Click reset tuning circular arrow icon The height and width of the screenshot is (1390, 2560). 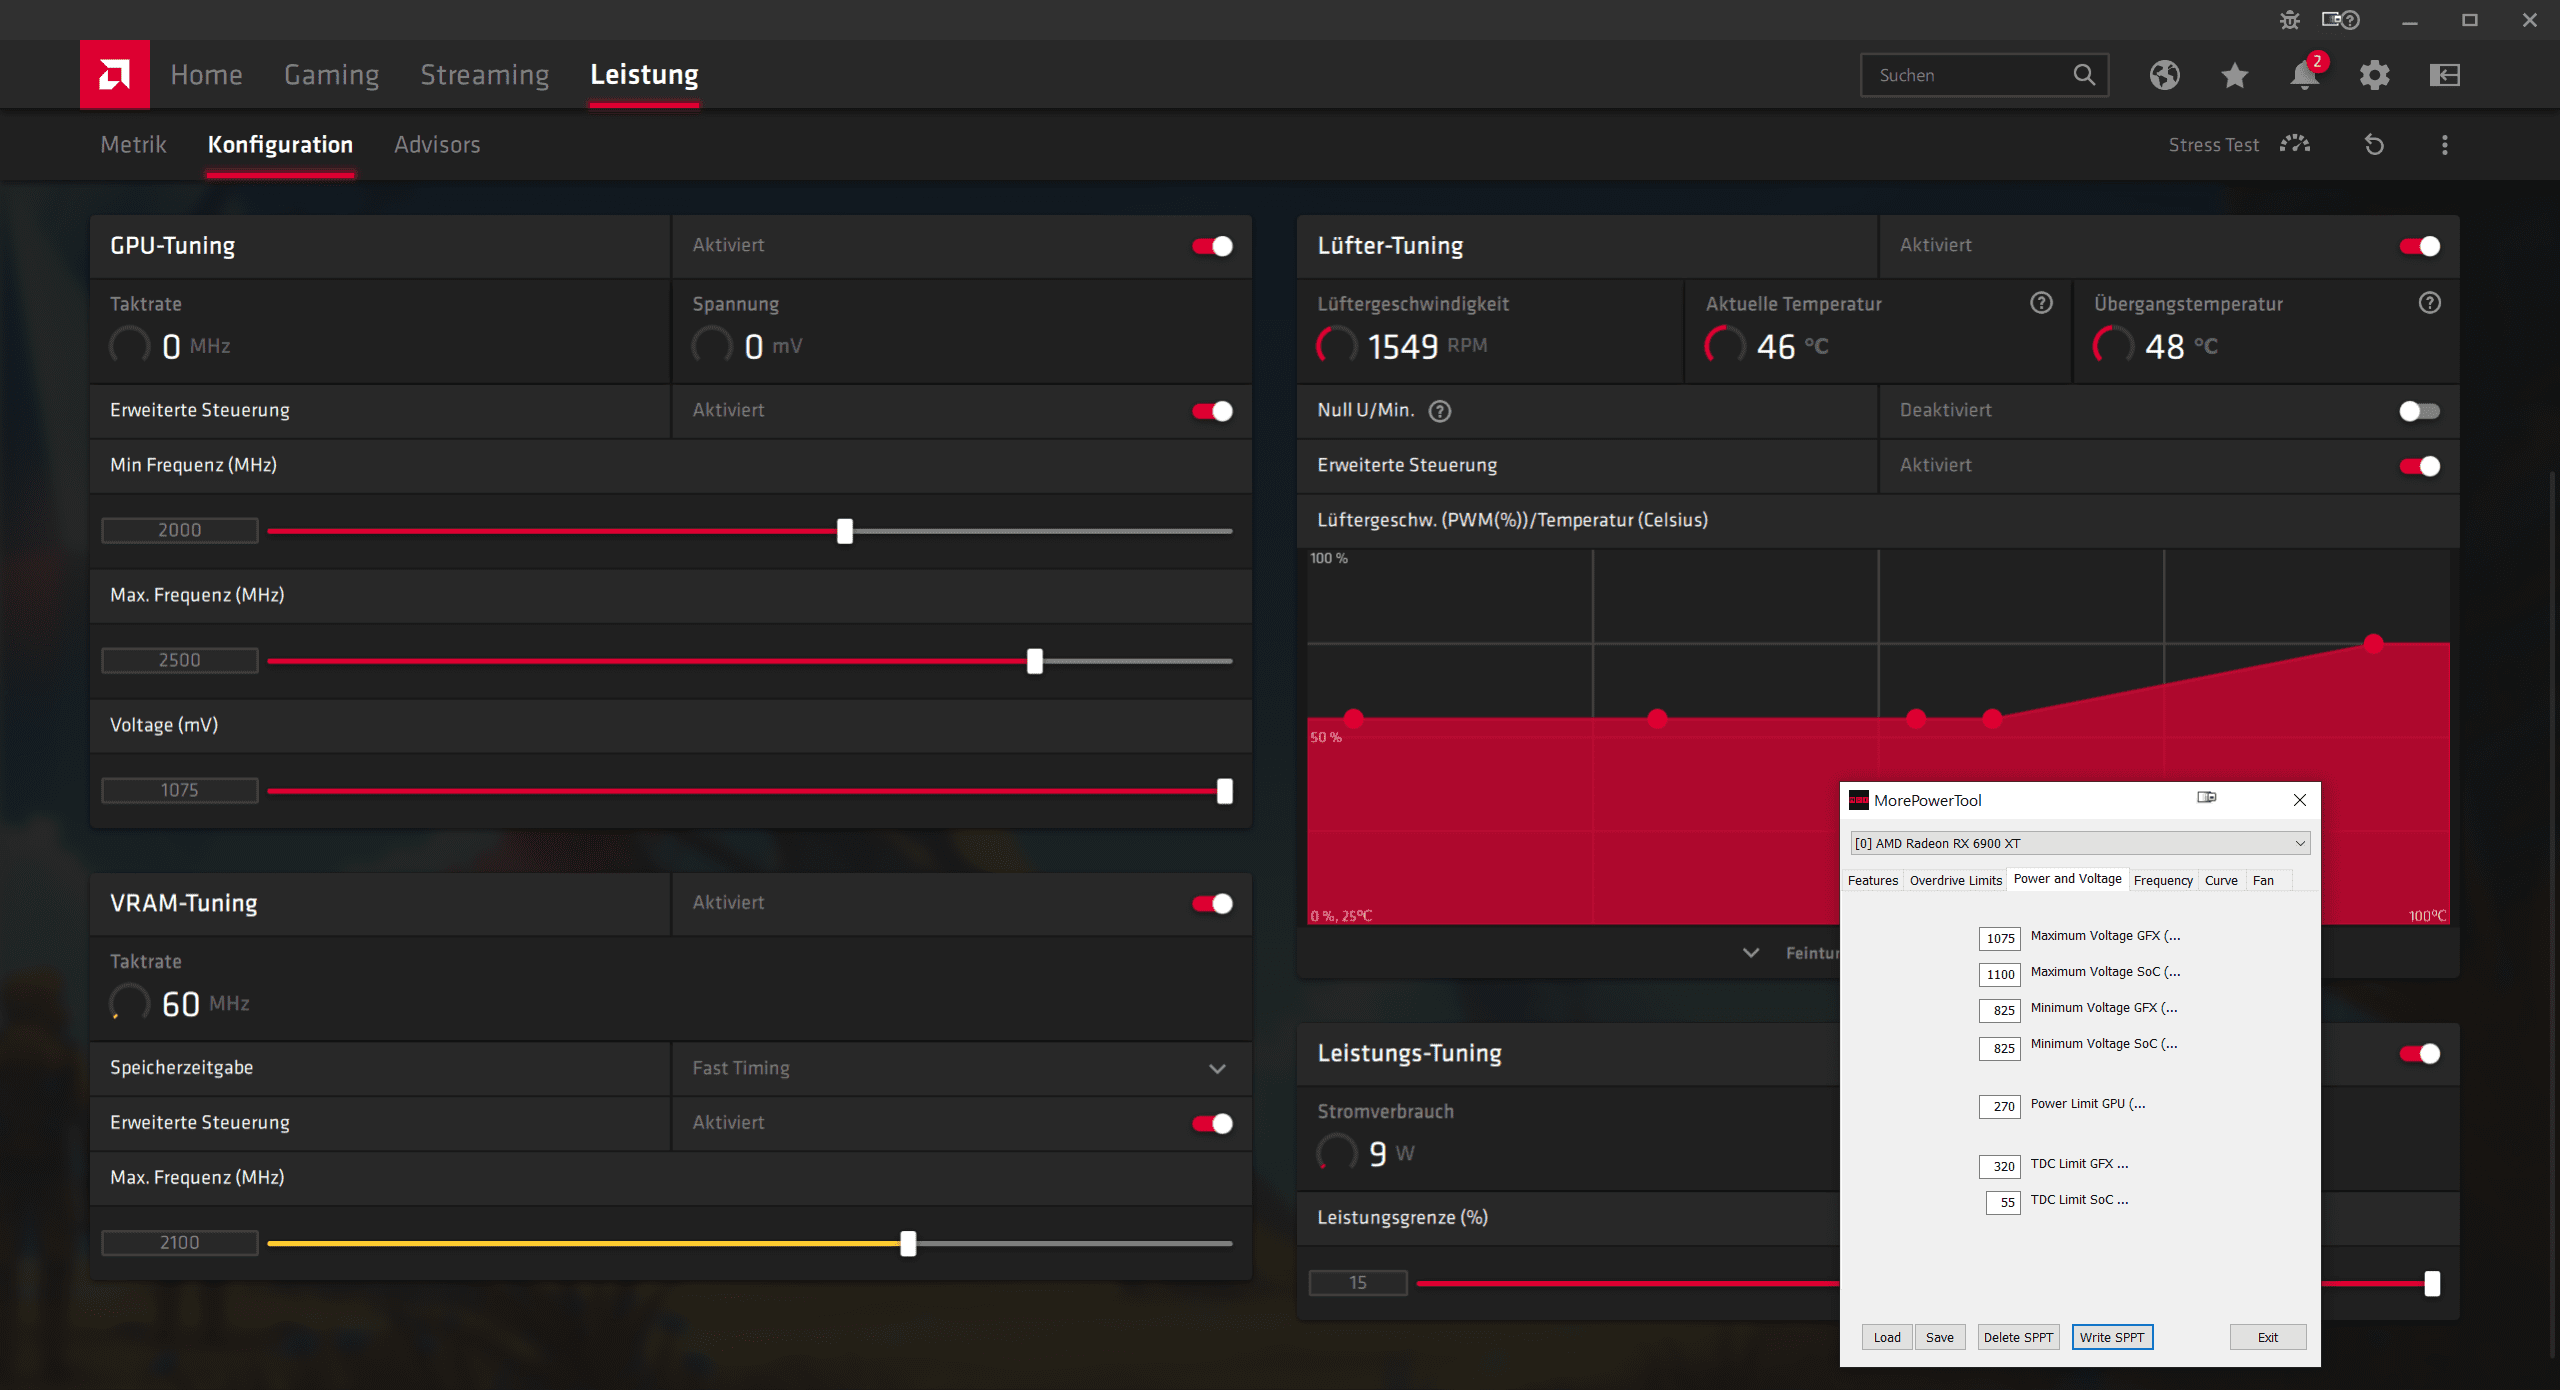click(x=2374, y=145)
